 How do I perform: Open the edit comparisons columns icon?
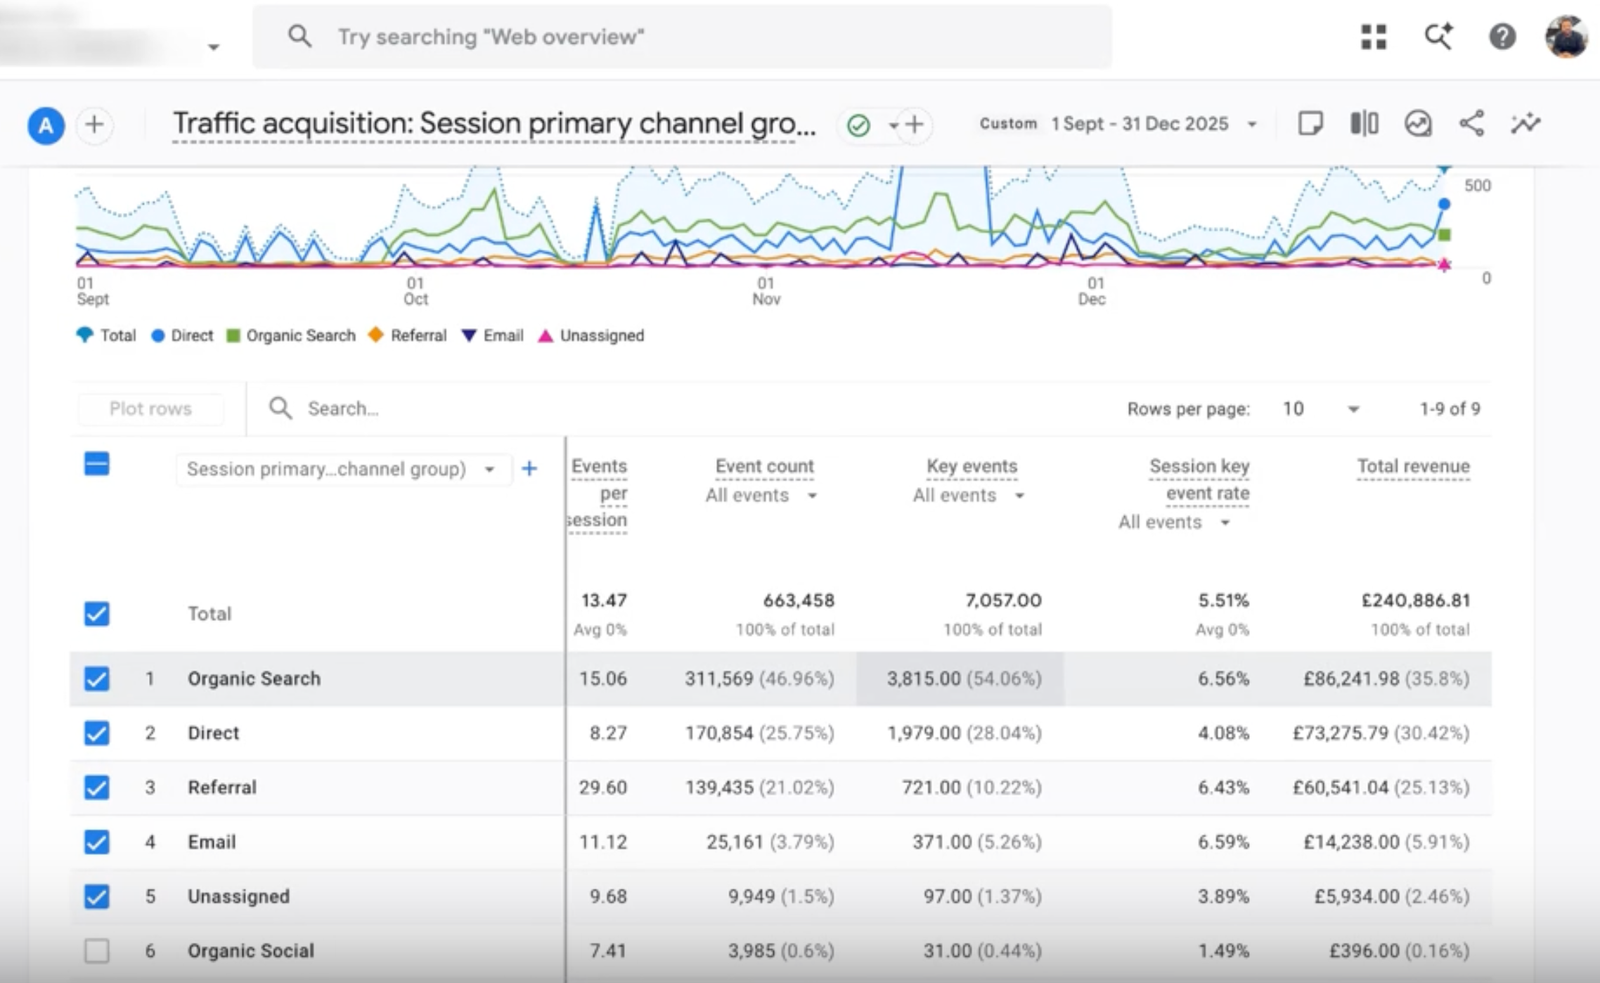click(1364, 124)
